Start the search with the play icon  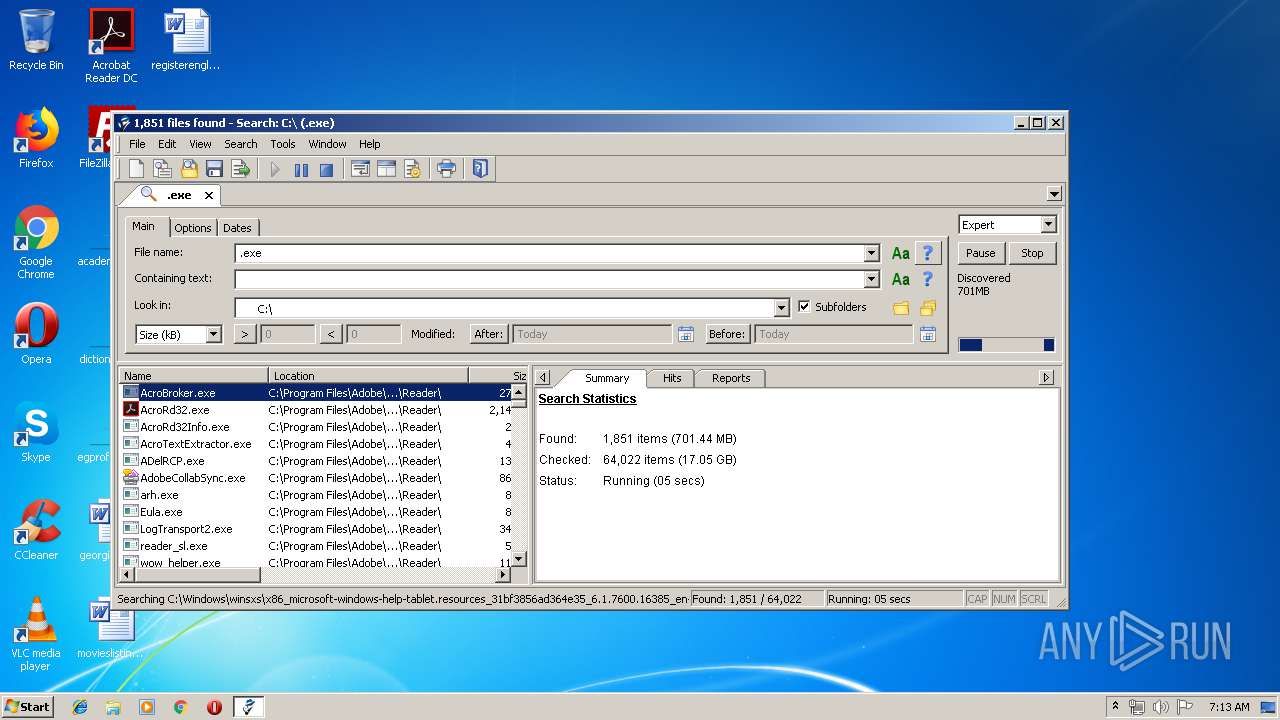(x=275, y=170)
